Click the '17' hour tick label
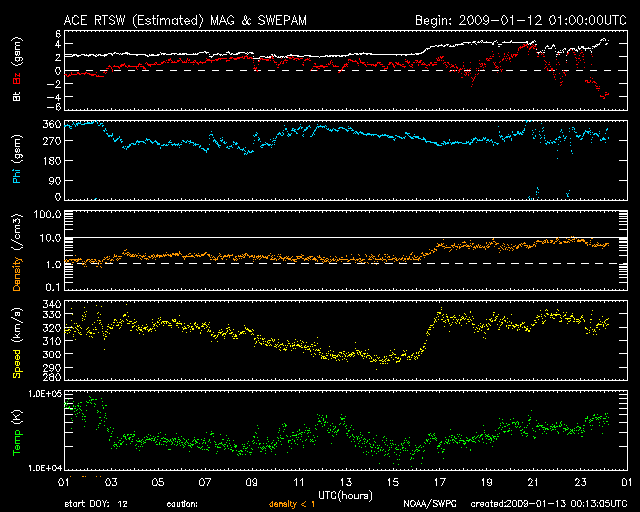This screenshot has width=640, height=512. click(439, 482)
